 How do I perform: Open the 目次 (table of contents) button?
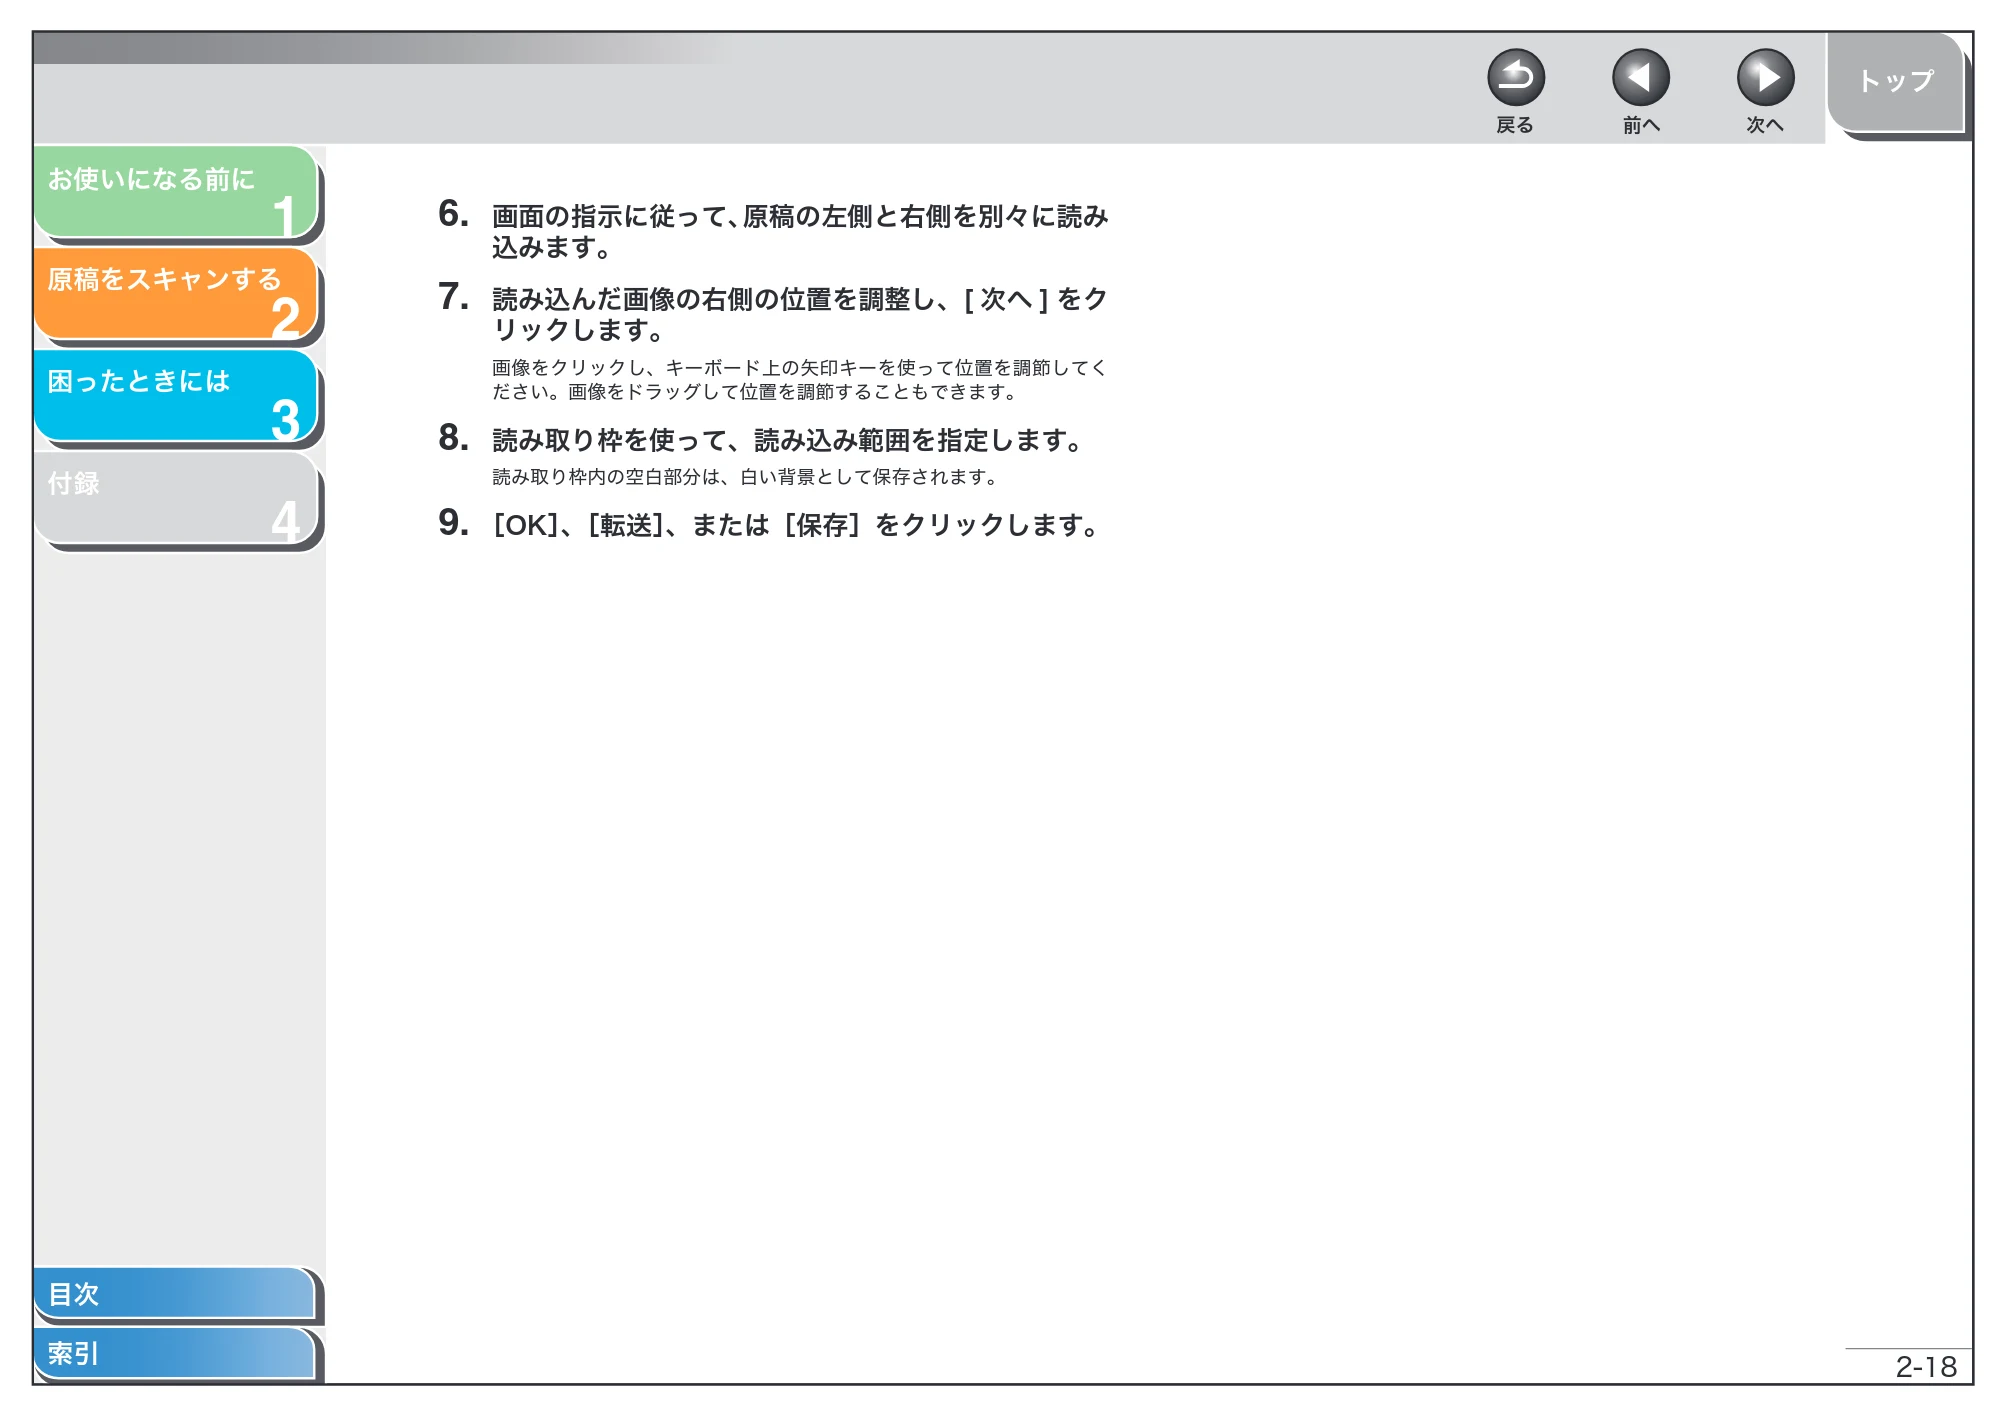coord(175,1293)
